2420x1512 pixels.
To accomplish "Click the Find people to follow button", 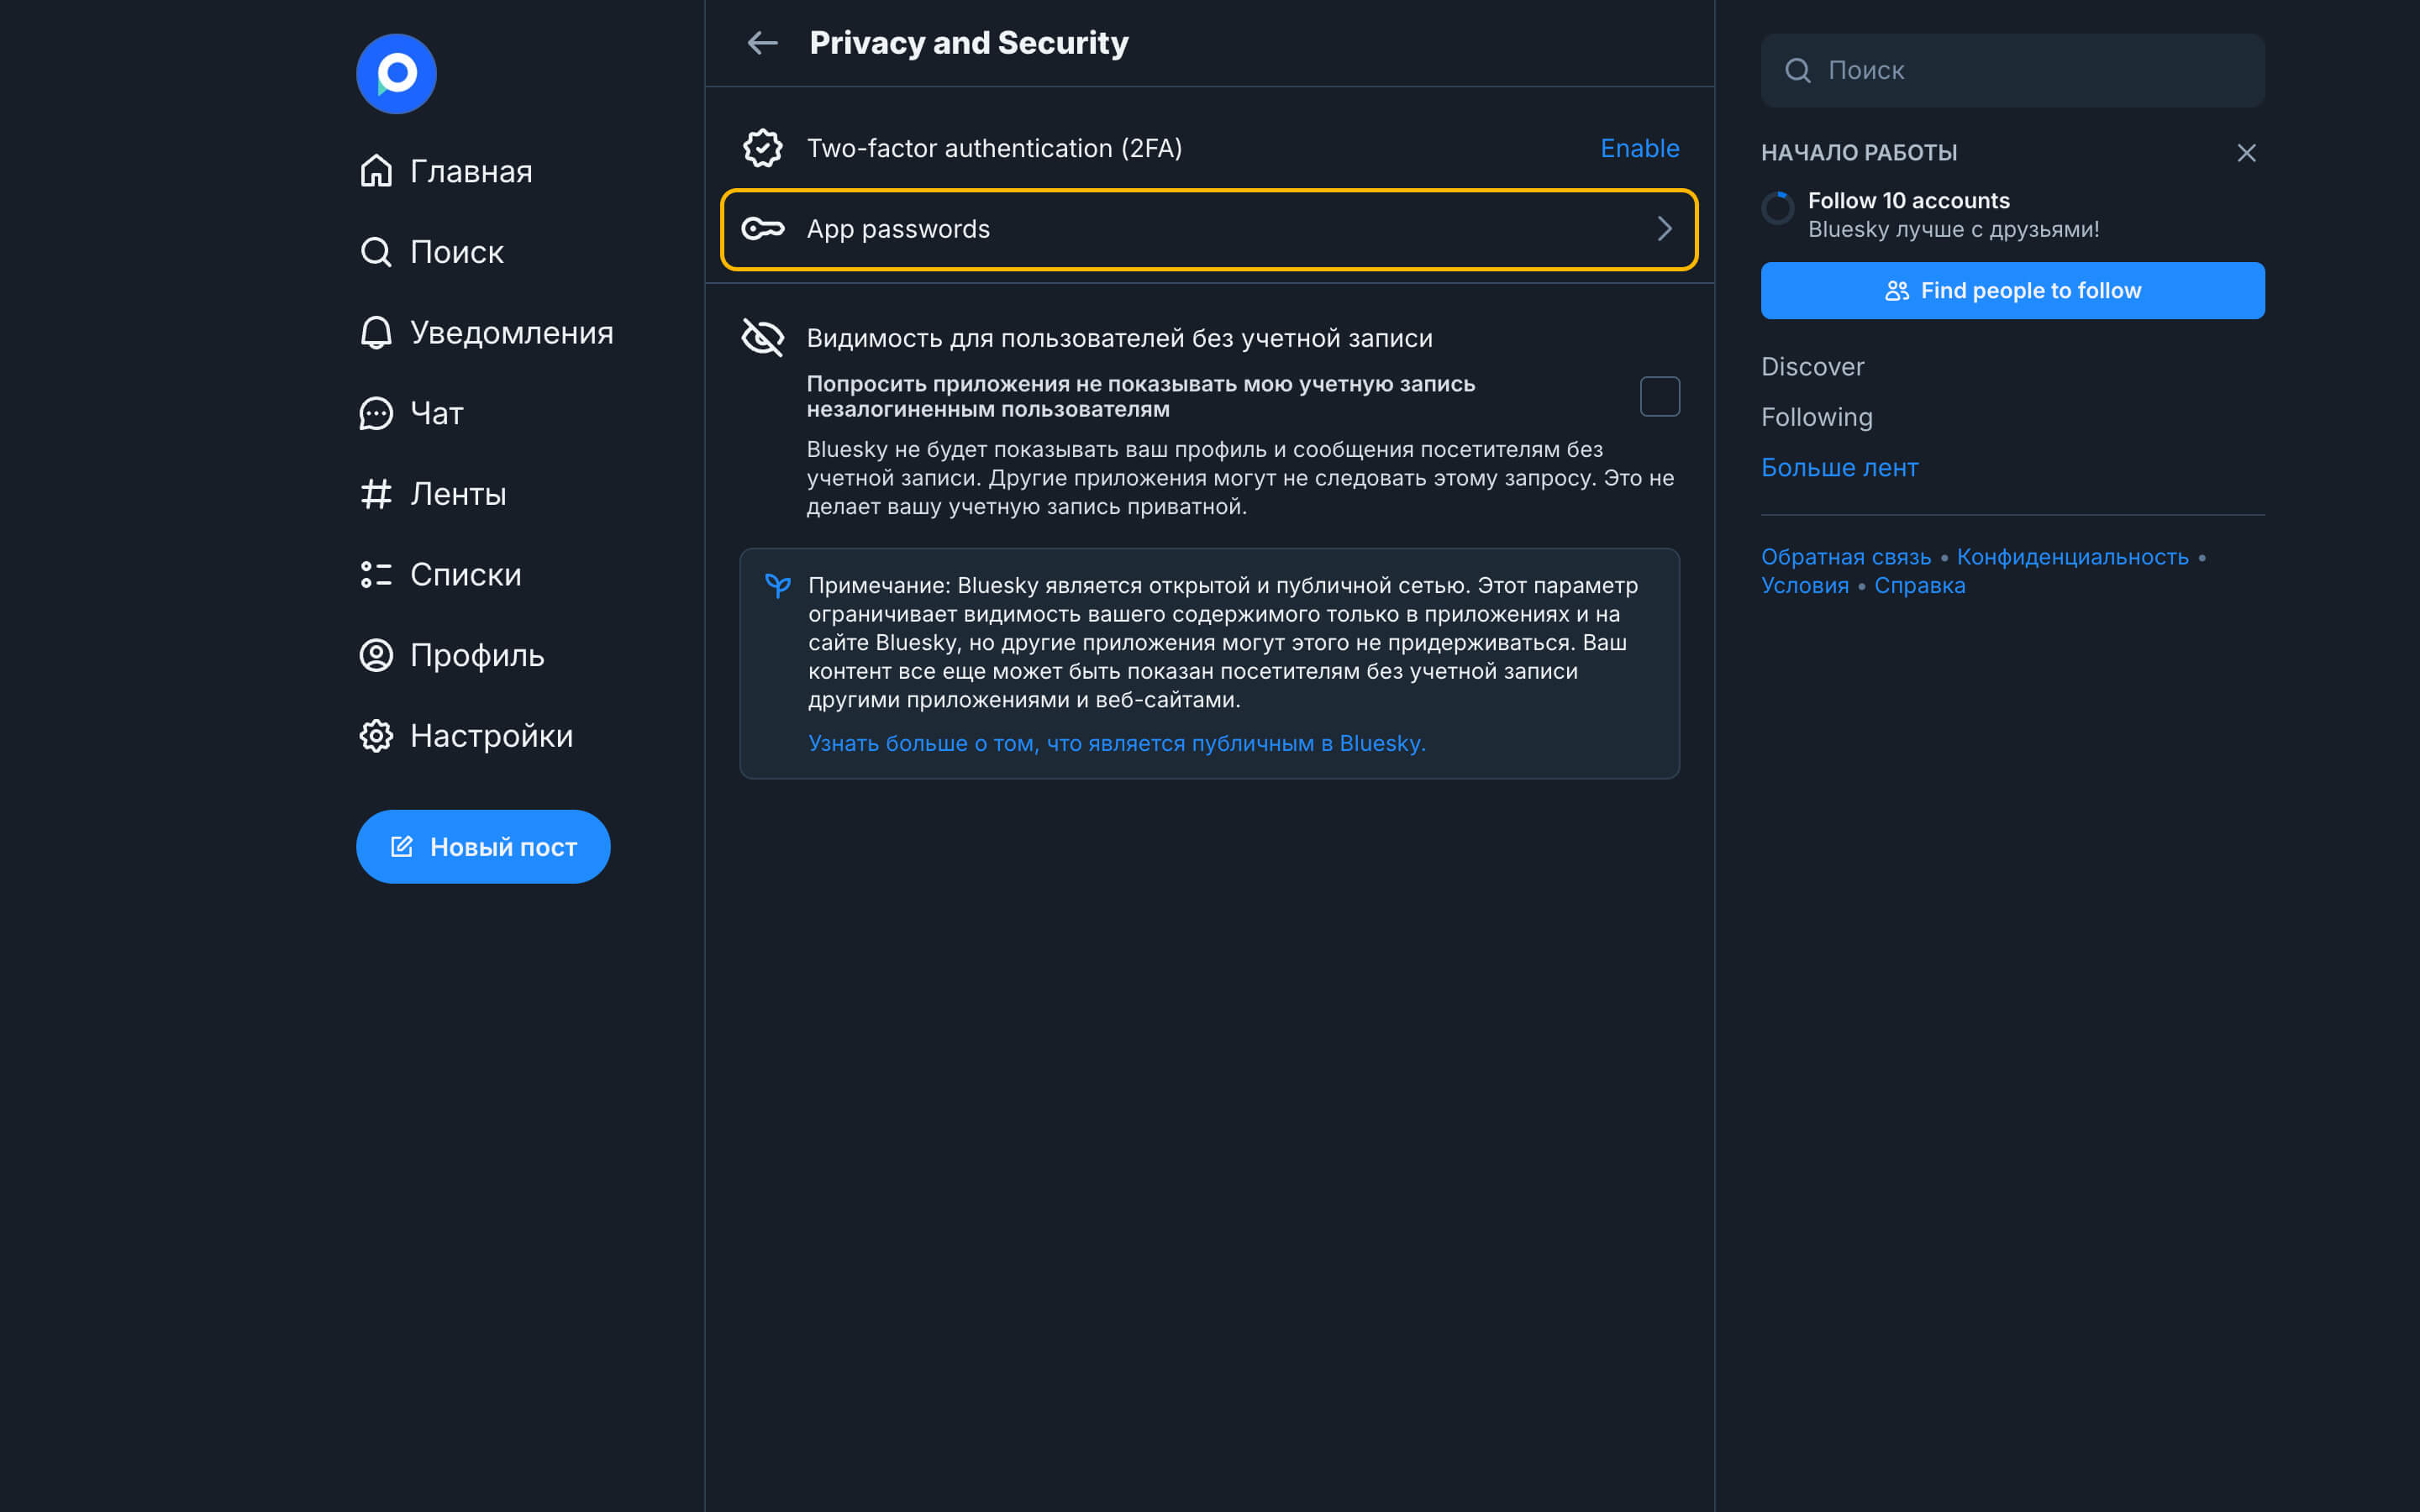I will point(2012,291).
